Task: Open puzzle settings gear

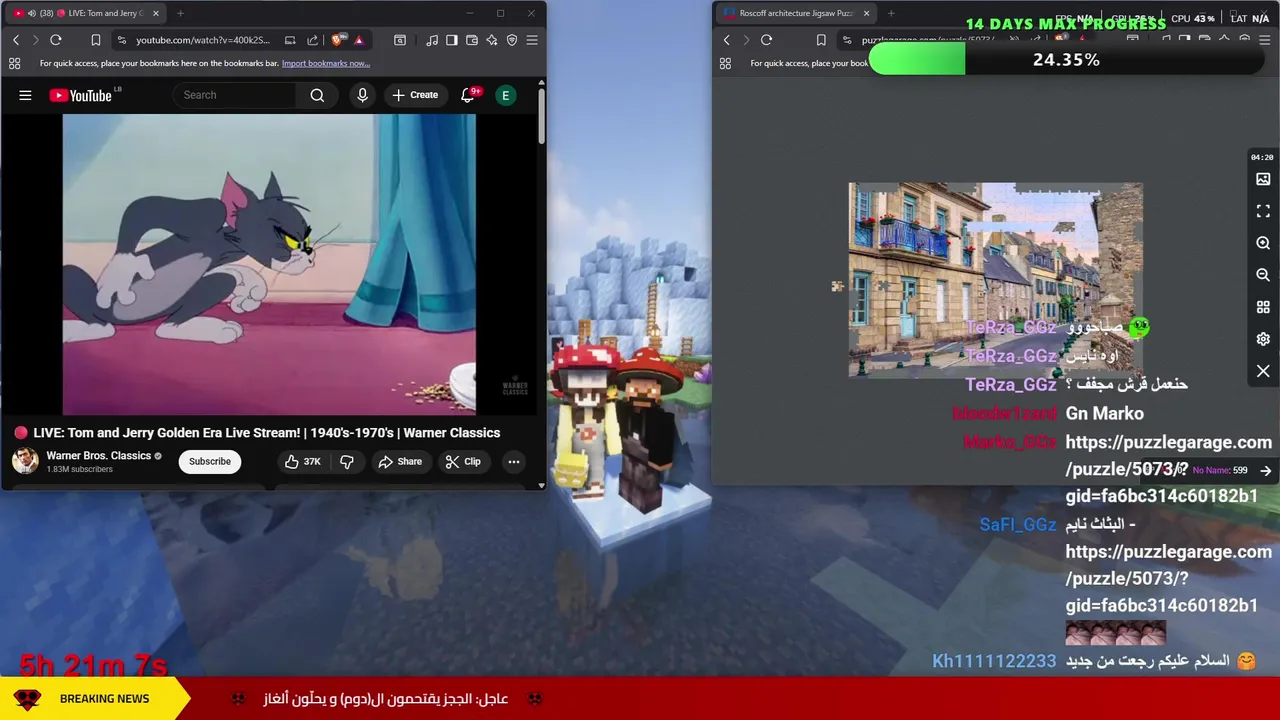Action: pos(1263,339)
